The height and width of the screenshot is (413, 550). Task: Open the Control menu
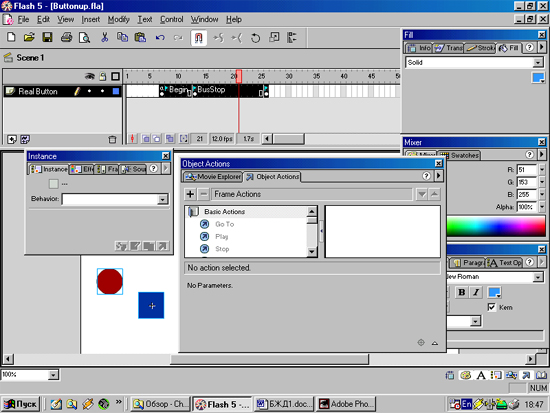click(172, 19)
